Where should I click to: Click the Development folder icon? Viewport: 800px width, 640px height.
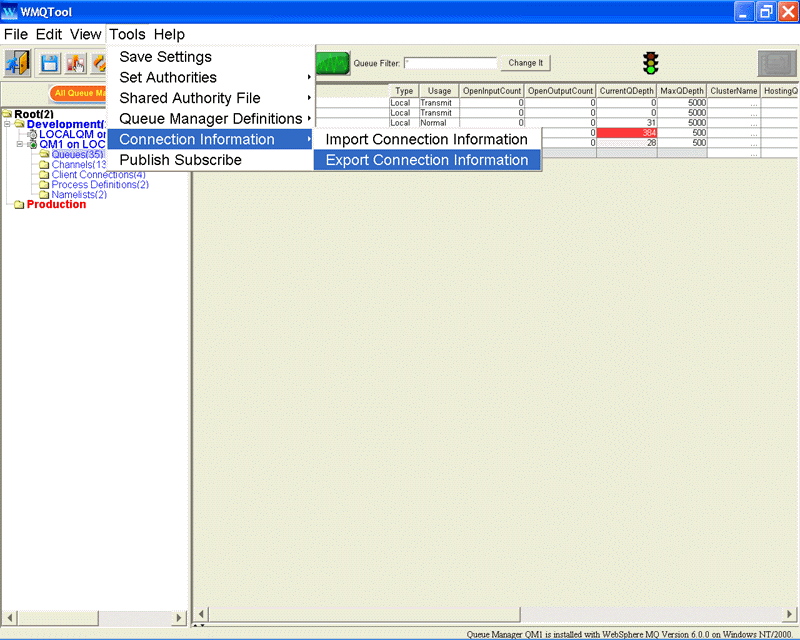(20, 124)
